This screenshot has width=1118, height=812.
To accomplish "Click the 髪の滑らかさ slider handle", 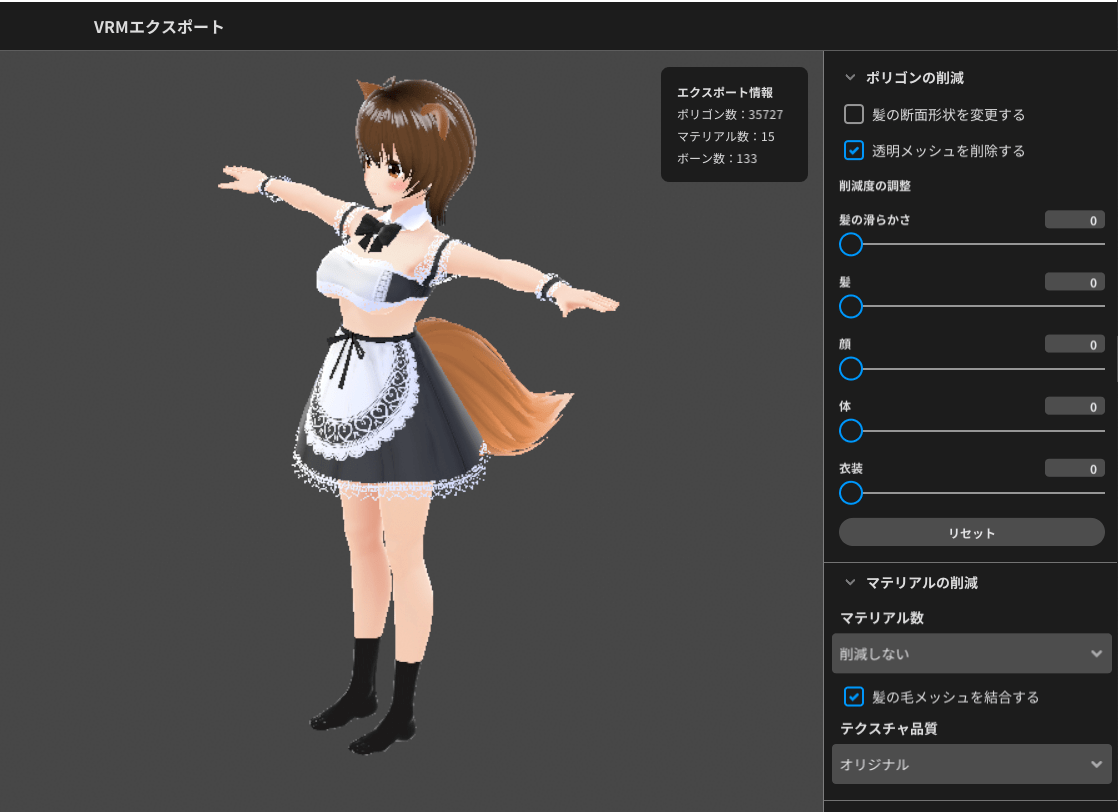I will [851, 244].
